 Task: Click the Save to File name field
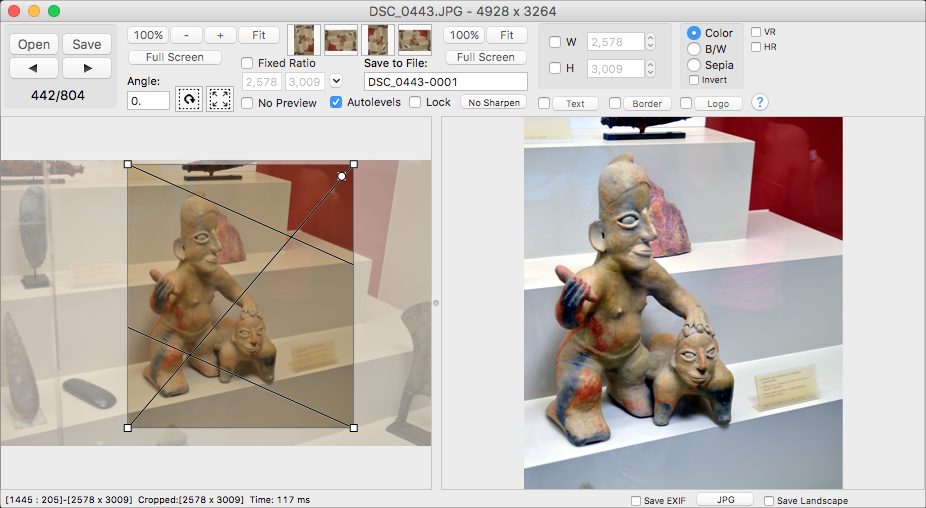click(x=445, y=82)
